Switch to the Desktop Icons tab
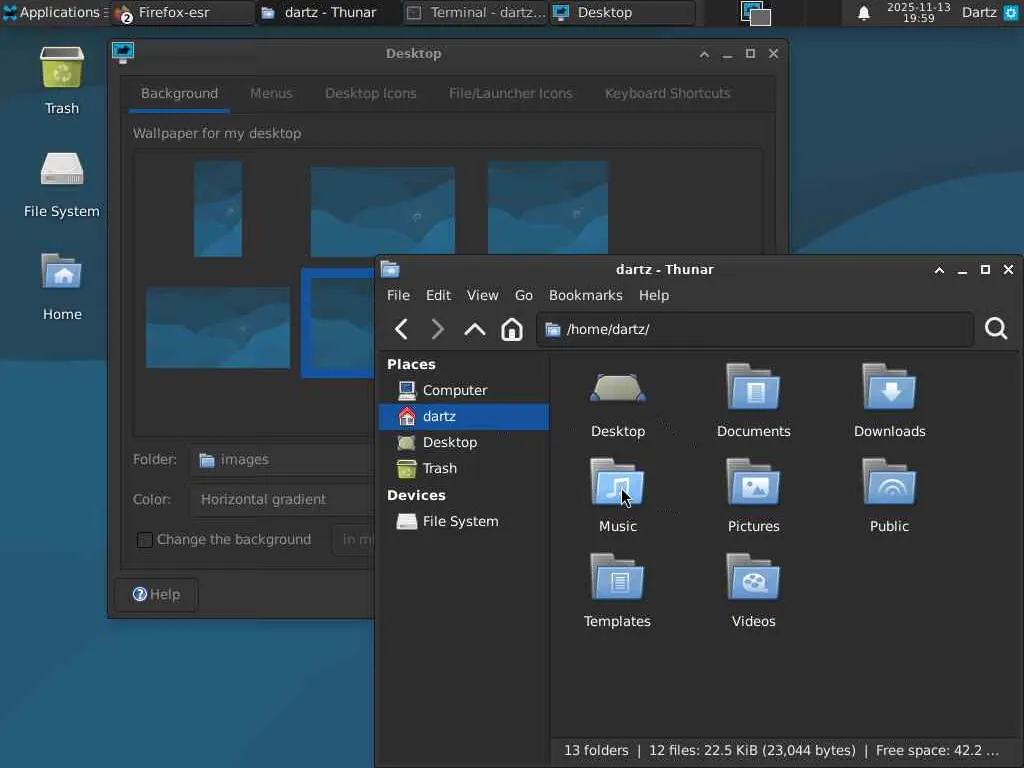The width and height of the screenshot is (1024, 768). point(370,93)
